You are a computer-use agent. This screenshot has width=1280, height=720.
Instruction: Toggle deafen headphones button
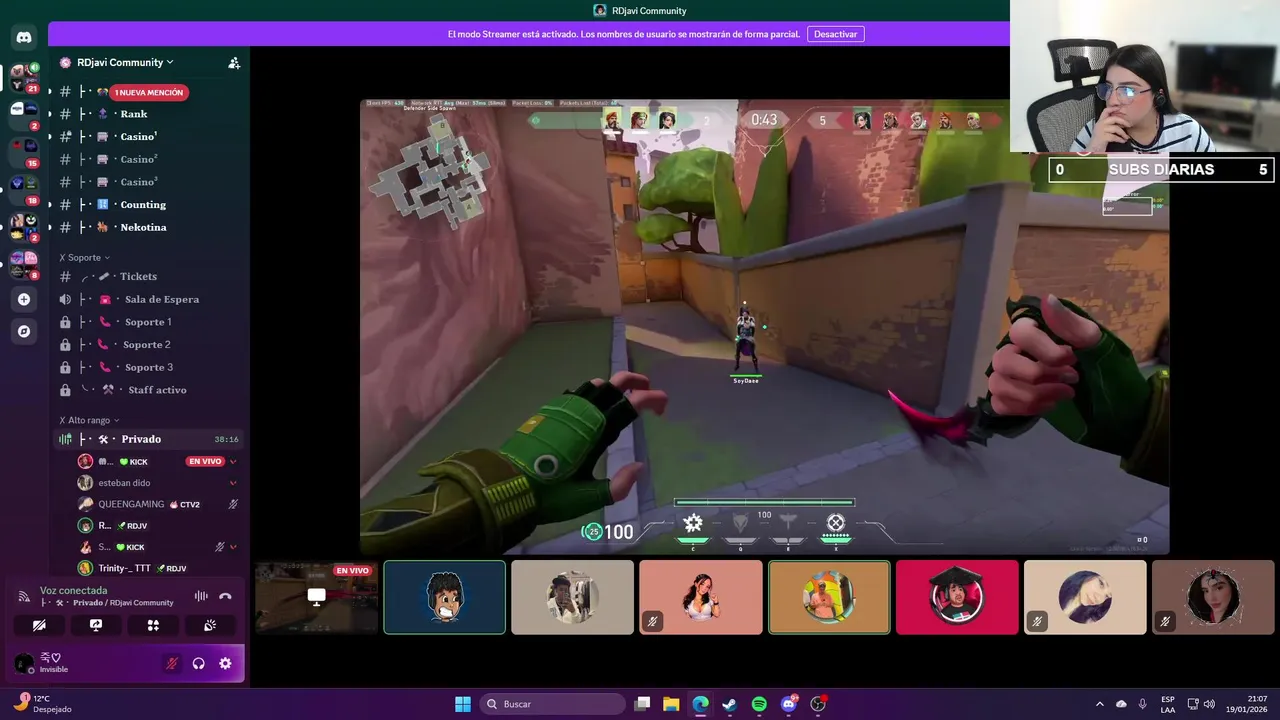199,663
